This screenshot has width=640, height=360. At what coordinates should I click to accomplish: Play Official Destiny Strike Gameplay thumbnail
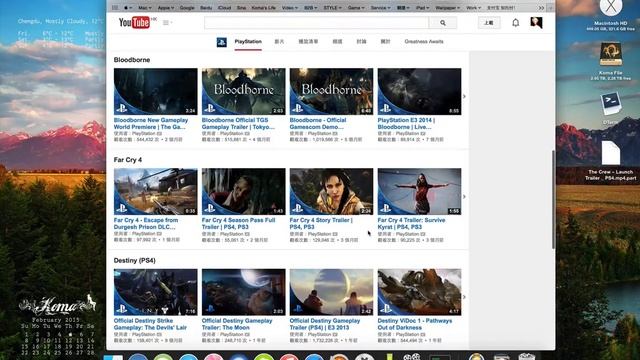(x=156, y=292)
